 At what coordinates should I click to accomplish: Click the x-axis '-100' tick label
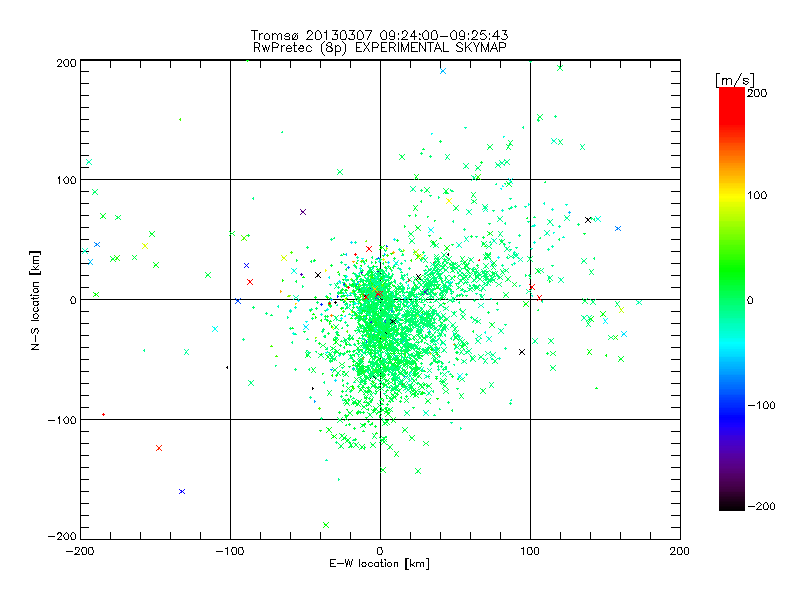point(230,551)
